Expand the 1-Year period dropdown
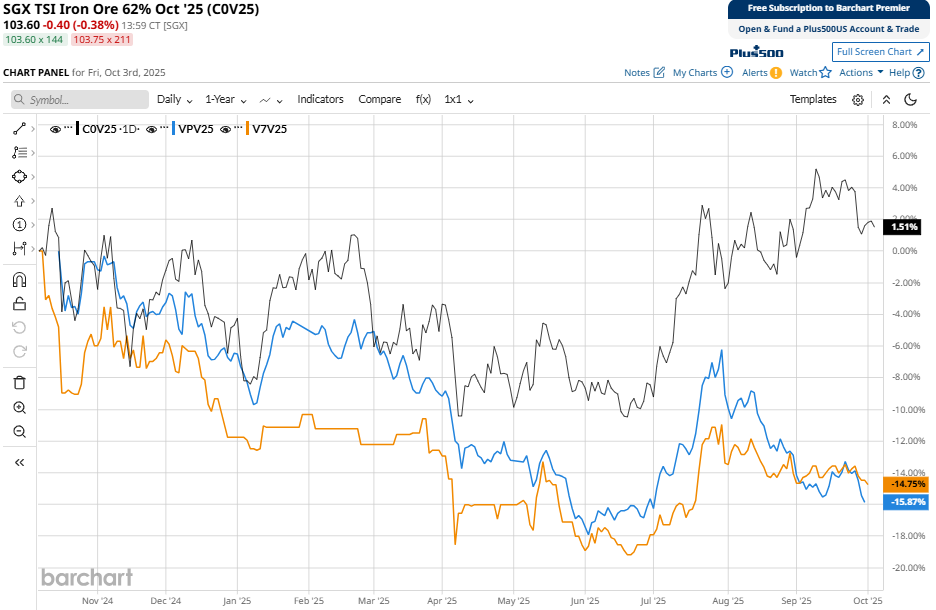This screenshot has height=610, width=936. coord(225,100)
